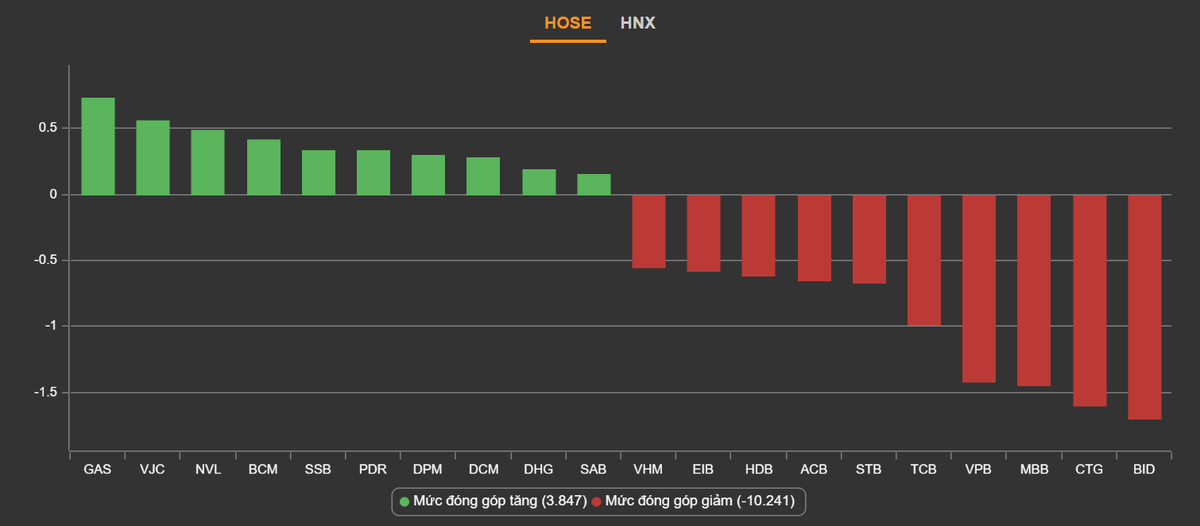
Task: Click the STB red bar
Action: pos(869,239)
